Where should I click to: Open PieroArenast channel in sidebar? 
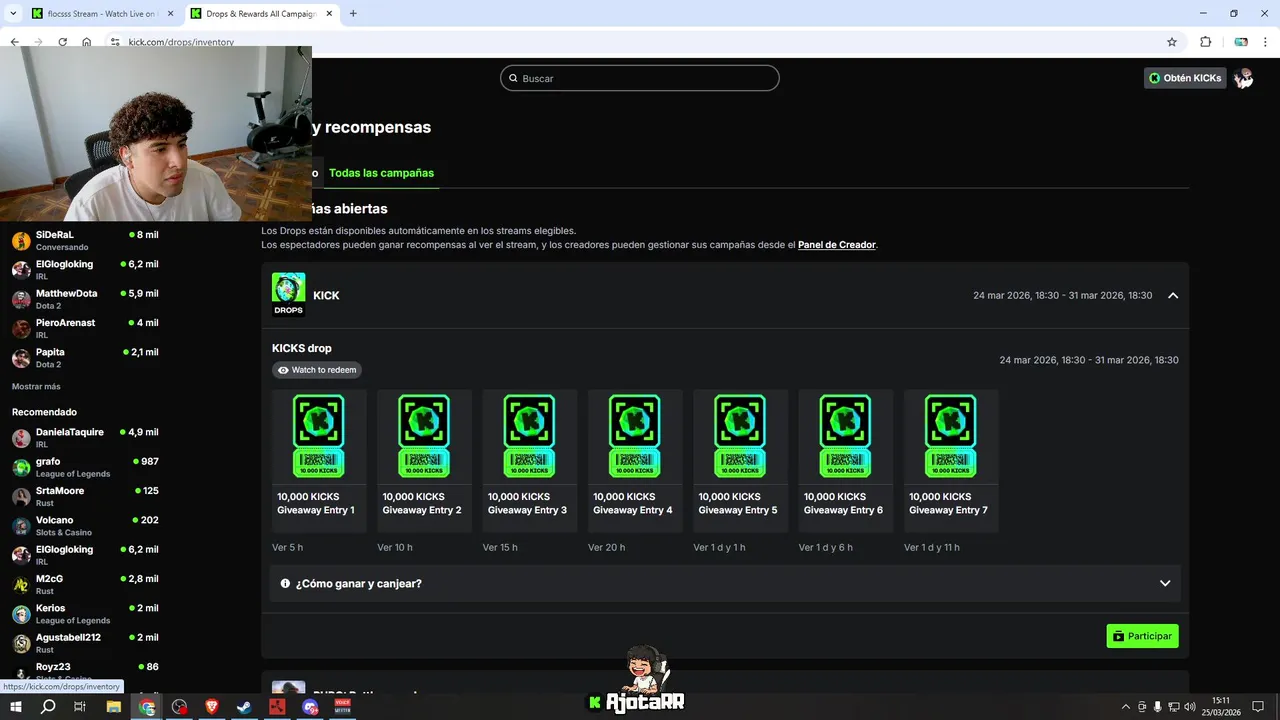85,328
